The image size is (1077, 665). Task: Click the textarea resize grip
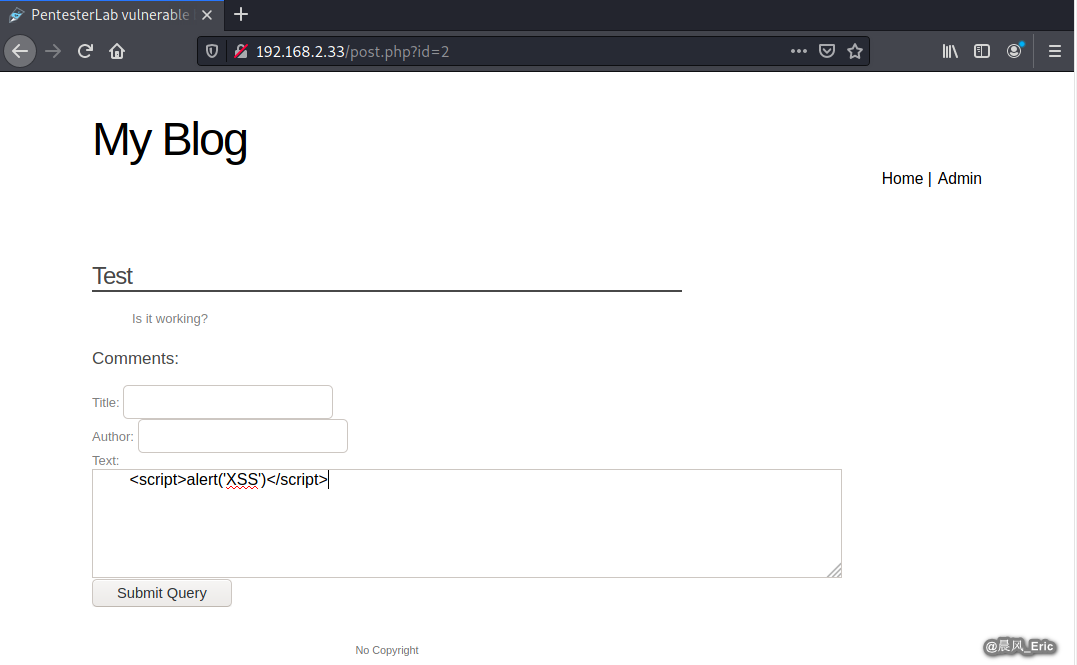pos(834,570)
